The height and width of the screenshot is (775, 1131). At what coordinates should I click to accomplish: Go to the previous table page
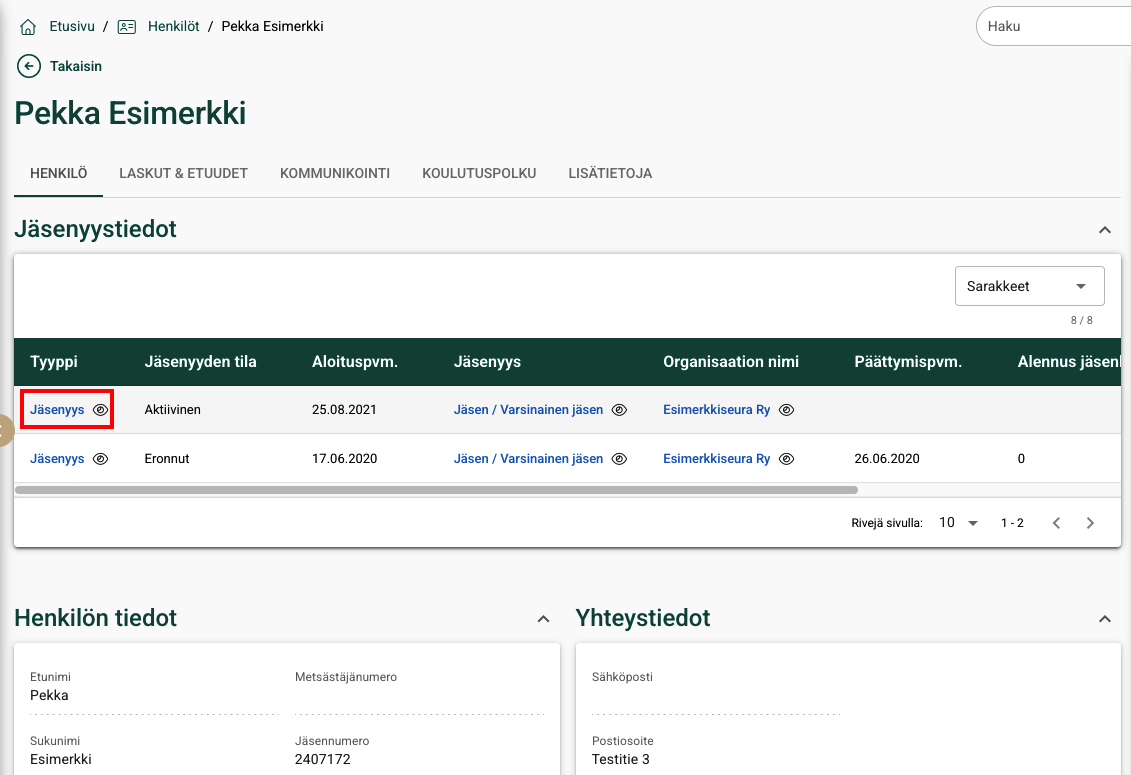1056,523
